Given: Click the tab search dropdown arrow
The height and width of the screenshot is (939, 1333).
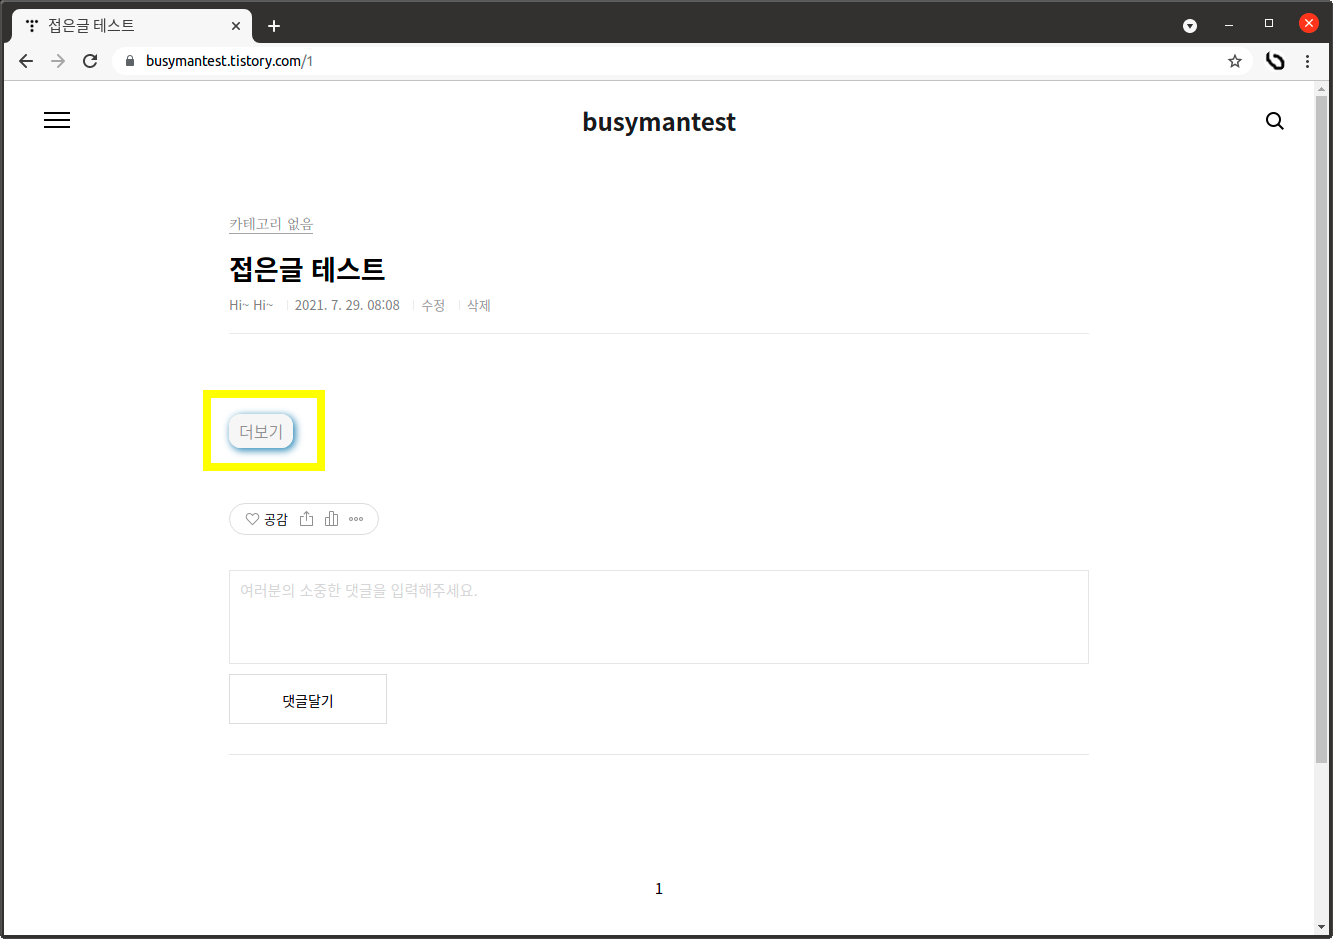Looking at the screenshot, I should [x=1190, y=25].
